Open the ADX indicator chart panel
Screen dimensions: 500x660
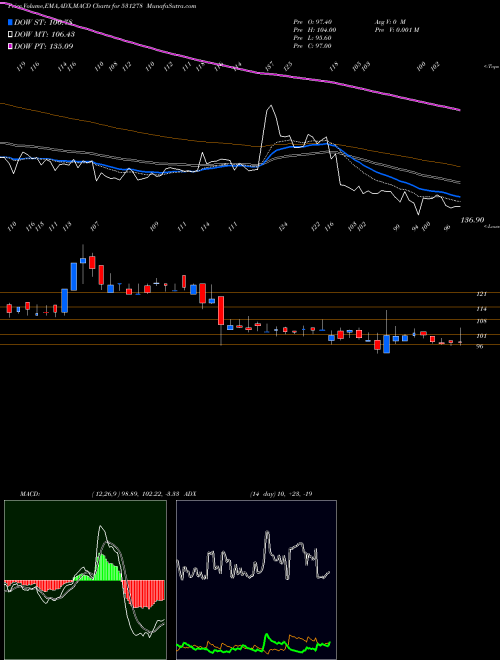pyautogui.click(x=256, y=580)
